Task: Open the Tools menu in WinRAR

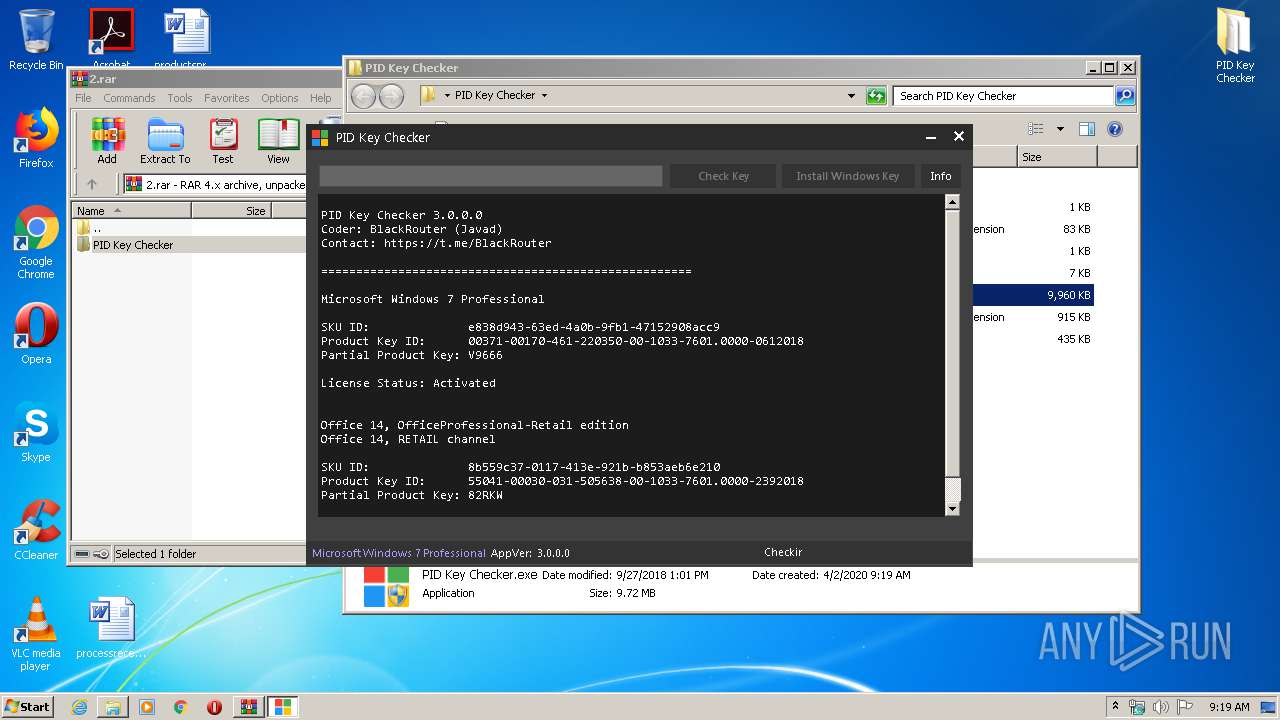Action: pos(180,98)
